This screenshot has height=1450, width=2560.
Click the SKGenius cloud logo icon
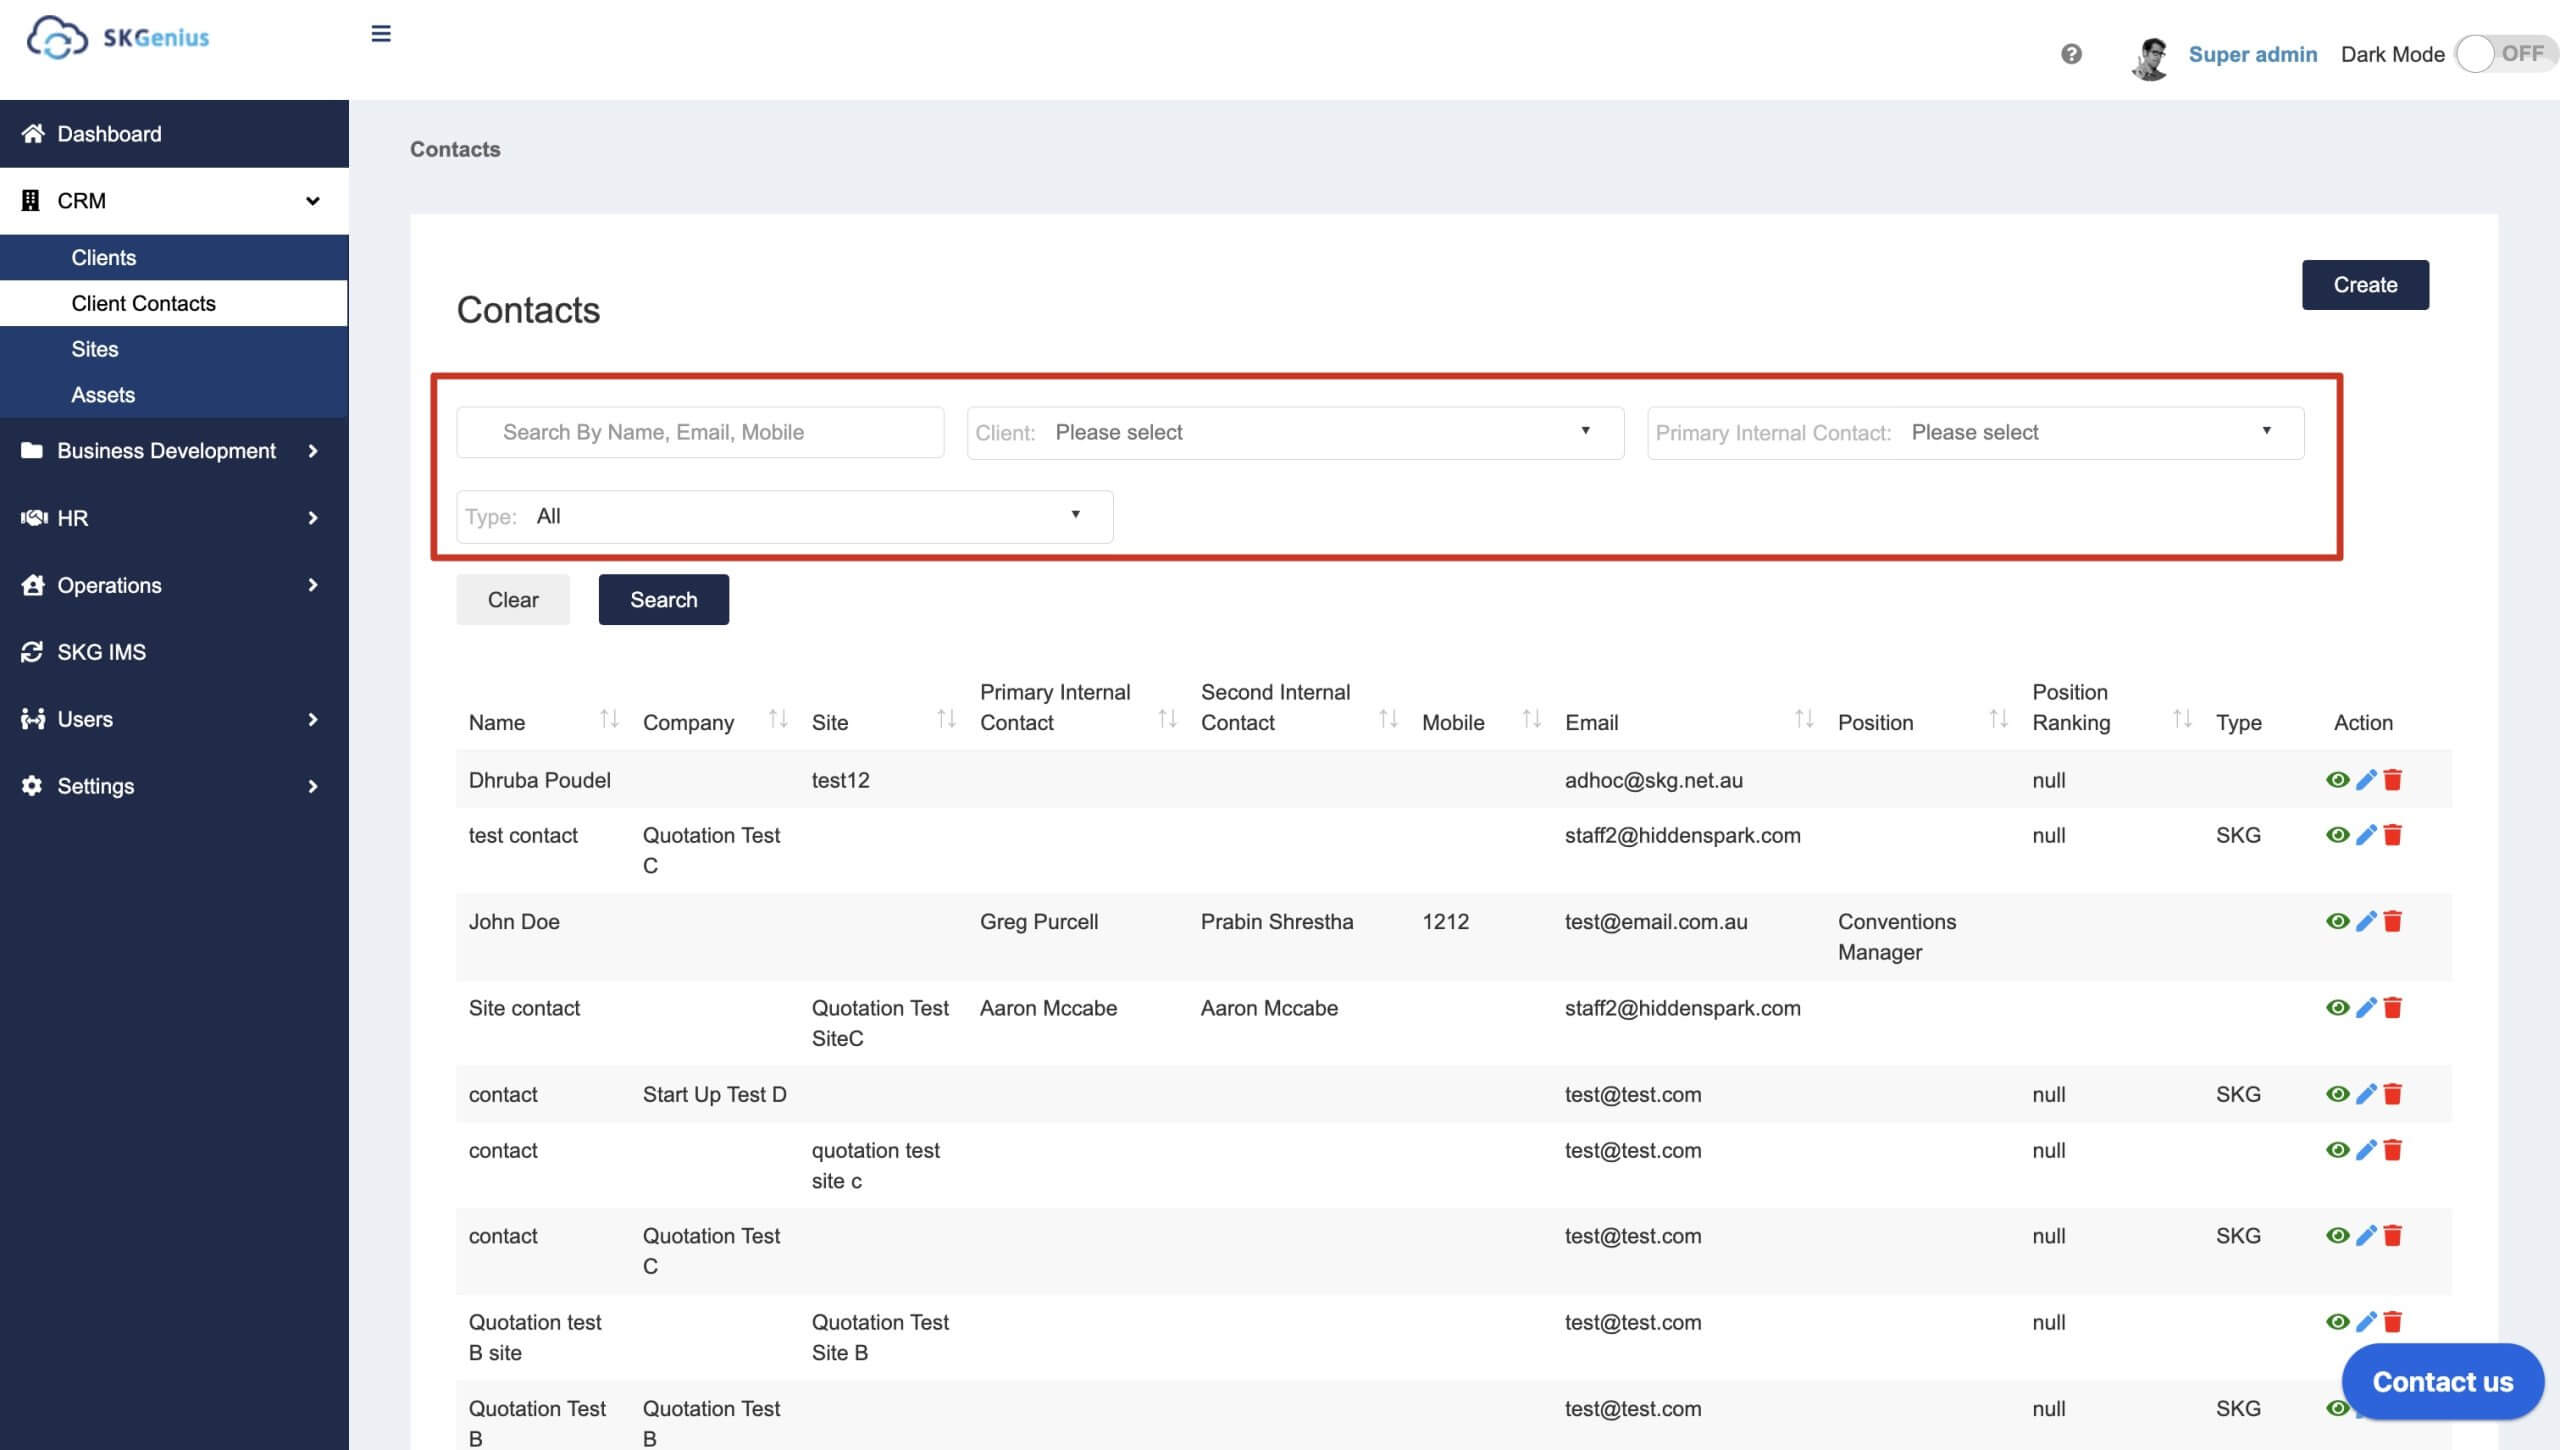tap(56, 33)
